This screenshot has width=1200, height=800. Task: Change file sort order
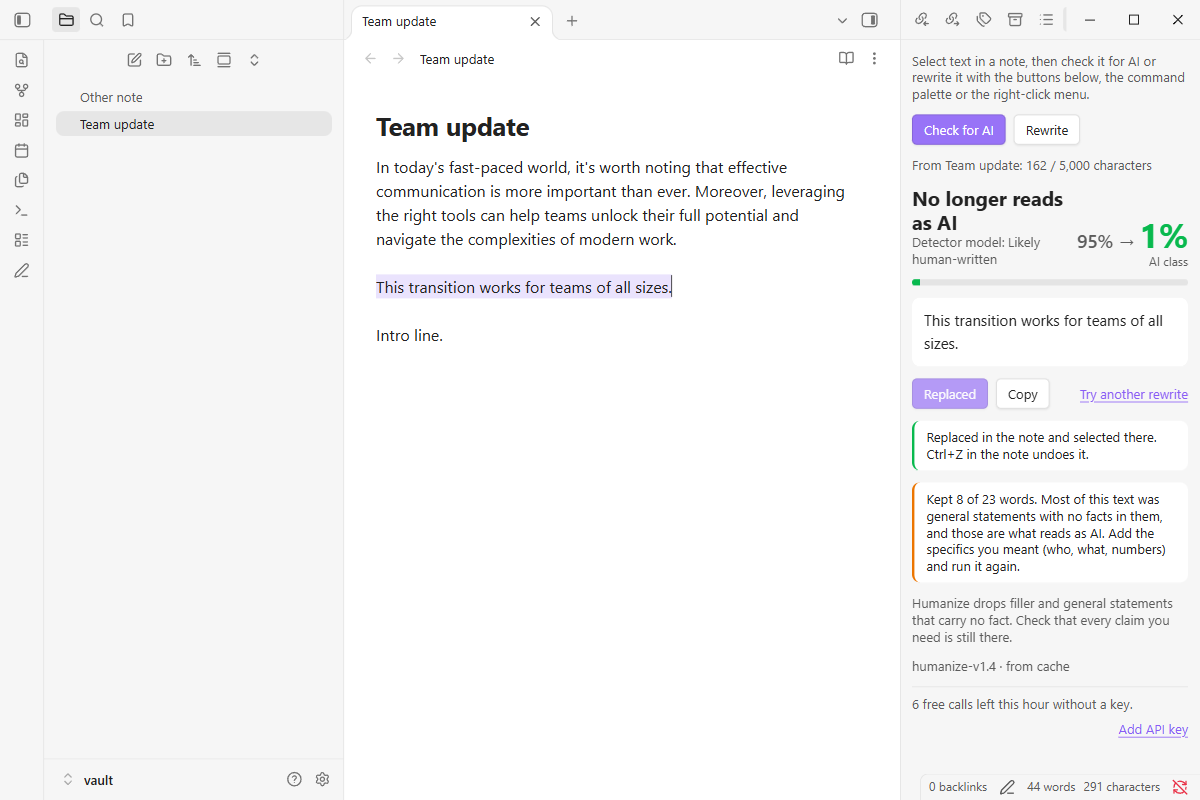pyautogui.click(x=194, y=60)
